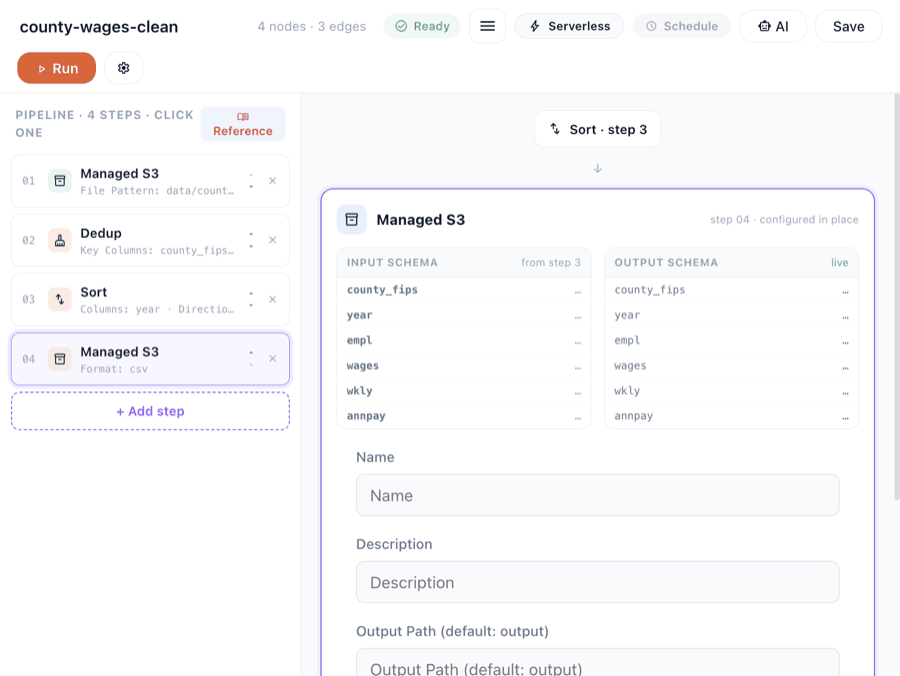Select step 04 Managed S3 in pipeline
This screenshot has width=900, height=676.
pyautogui.click(x=150, y=359)
